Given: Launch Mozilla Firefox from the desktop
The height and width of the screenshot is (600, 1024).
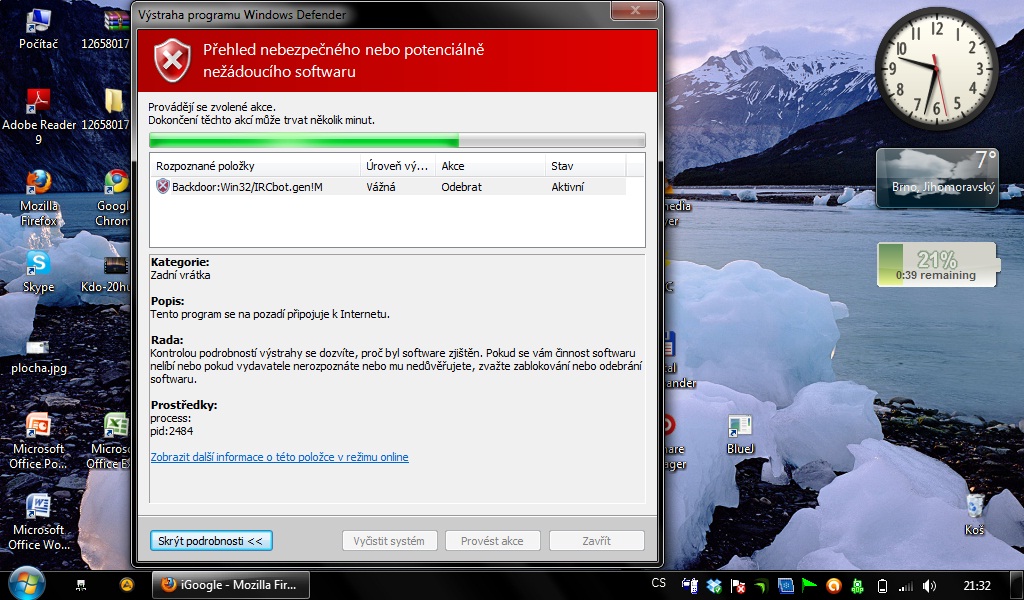Looking at the screenshot, I should tap(38, 198).
